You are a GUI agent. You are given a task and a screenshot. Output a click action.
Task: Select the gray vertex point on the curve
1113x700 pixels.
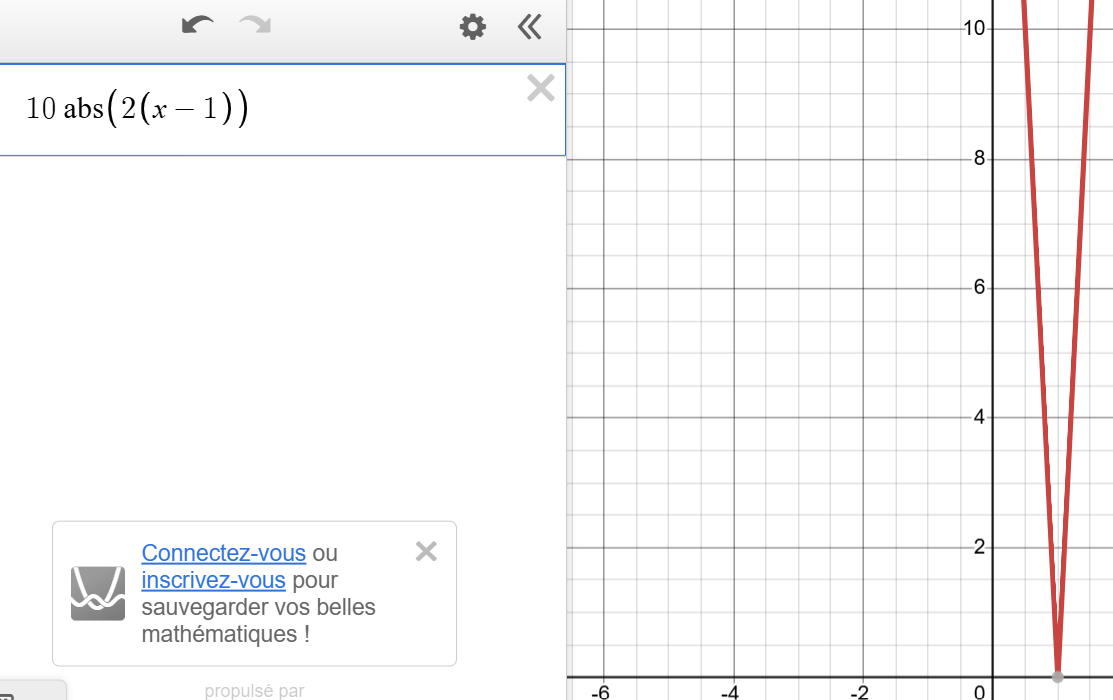(1058, 677)
